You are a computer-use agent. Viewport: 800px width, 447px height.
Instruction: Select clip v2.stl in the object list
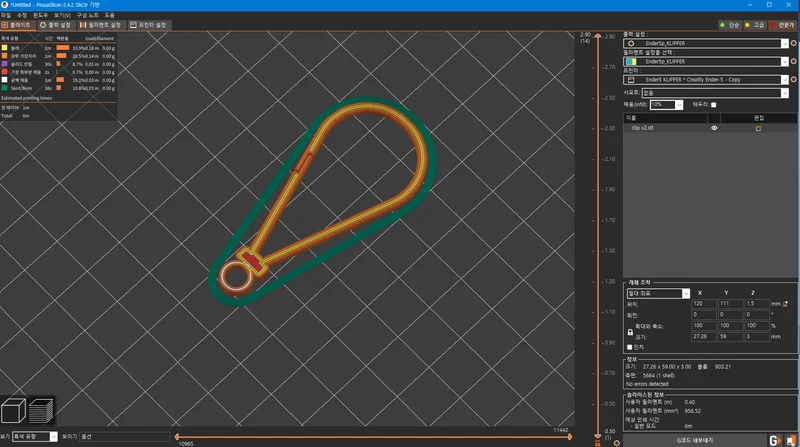coord(642,128)
